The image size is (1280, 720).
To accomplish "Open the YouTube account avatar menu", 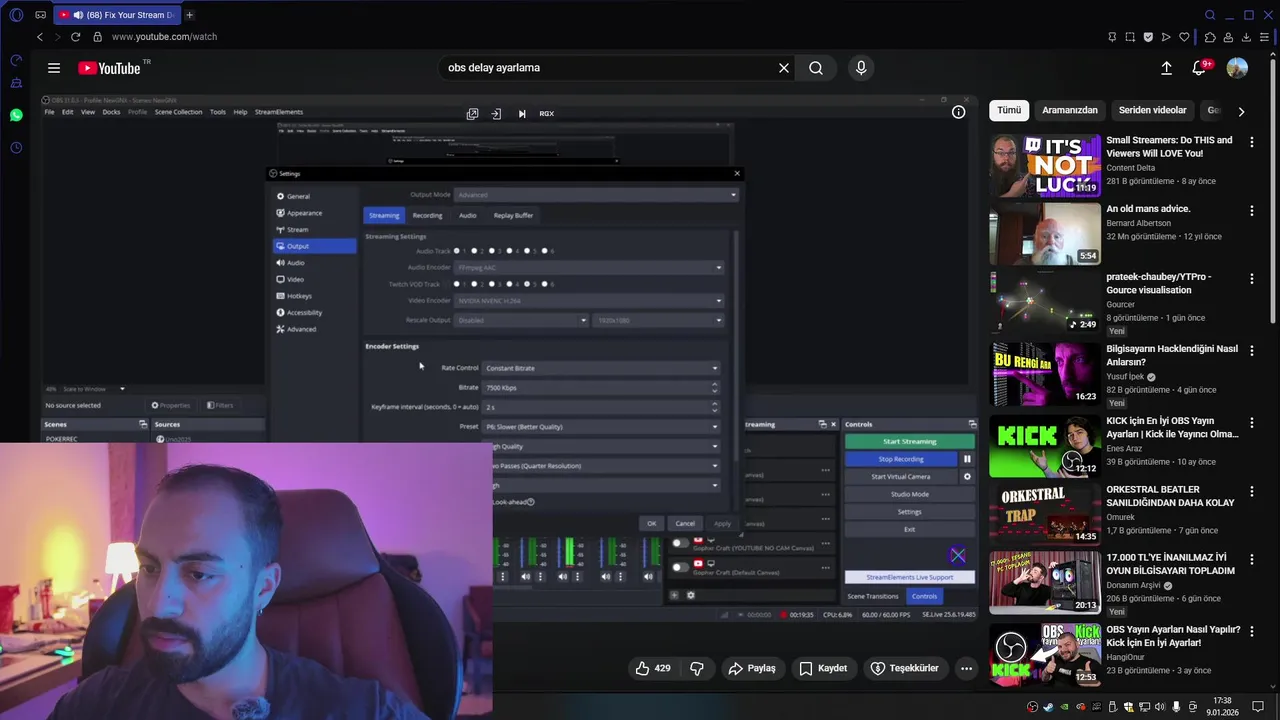I will point(1237,68).
